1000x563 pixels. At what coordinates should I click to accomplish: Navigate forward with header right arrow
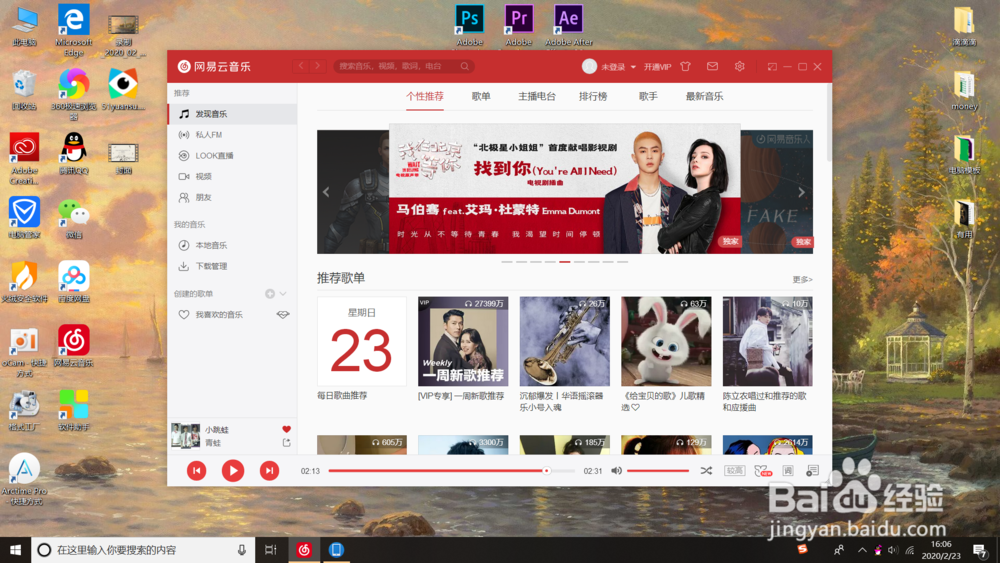[x=318, y=66]
